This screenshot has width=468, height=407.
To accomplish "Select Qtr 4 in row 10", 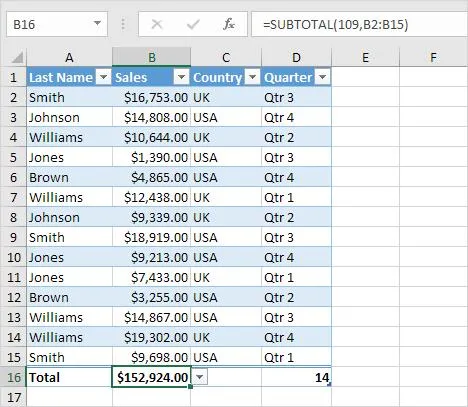I will 296,257.
